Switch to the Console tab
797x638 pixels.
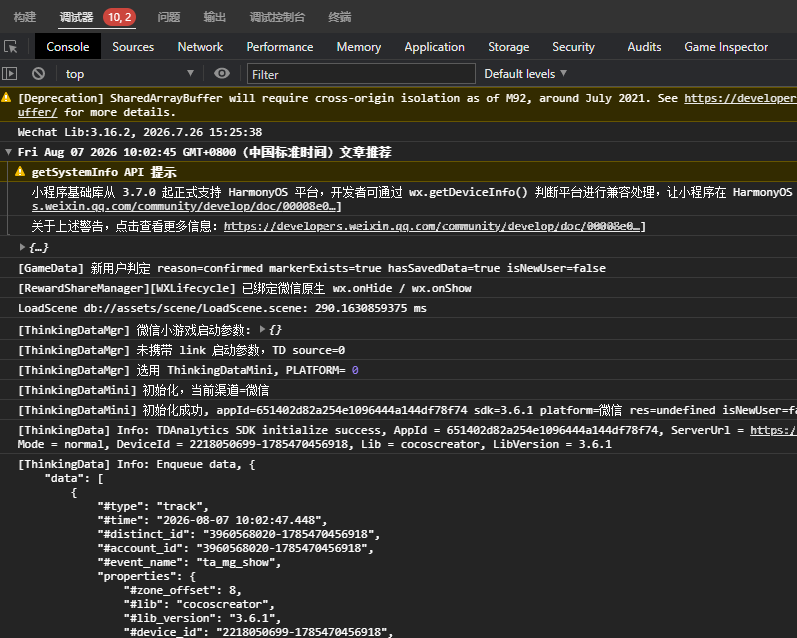pos(68,47)
